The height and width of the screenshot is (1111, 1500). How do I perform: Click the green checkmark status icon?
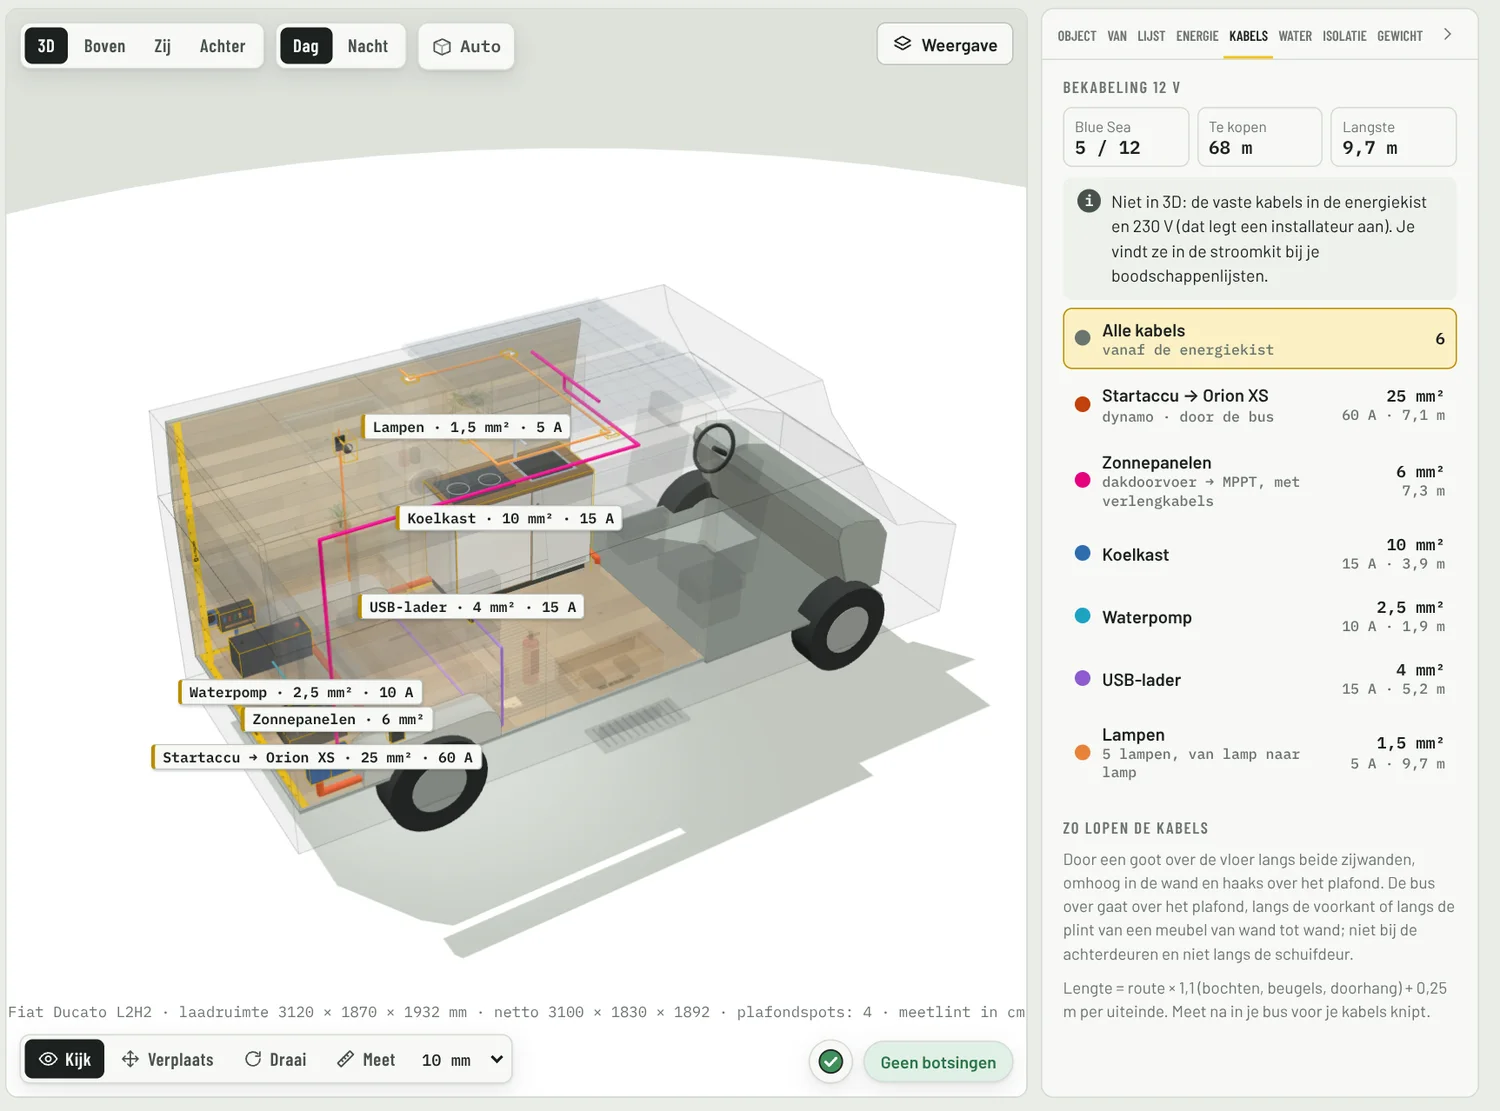[830, 1062]
